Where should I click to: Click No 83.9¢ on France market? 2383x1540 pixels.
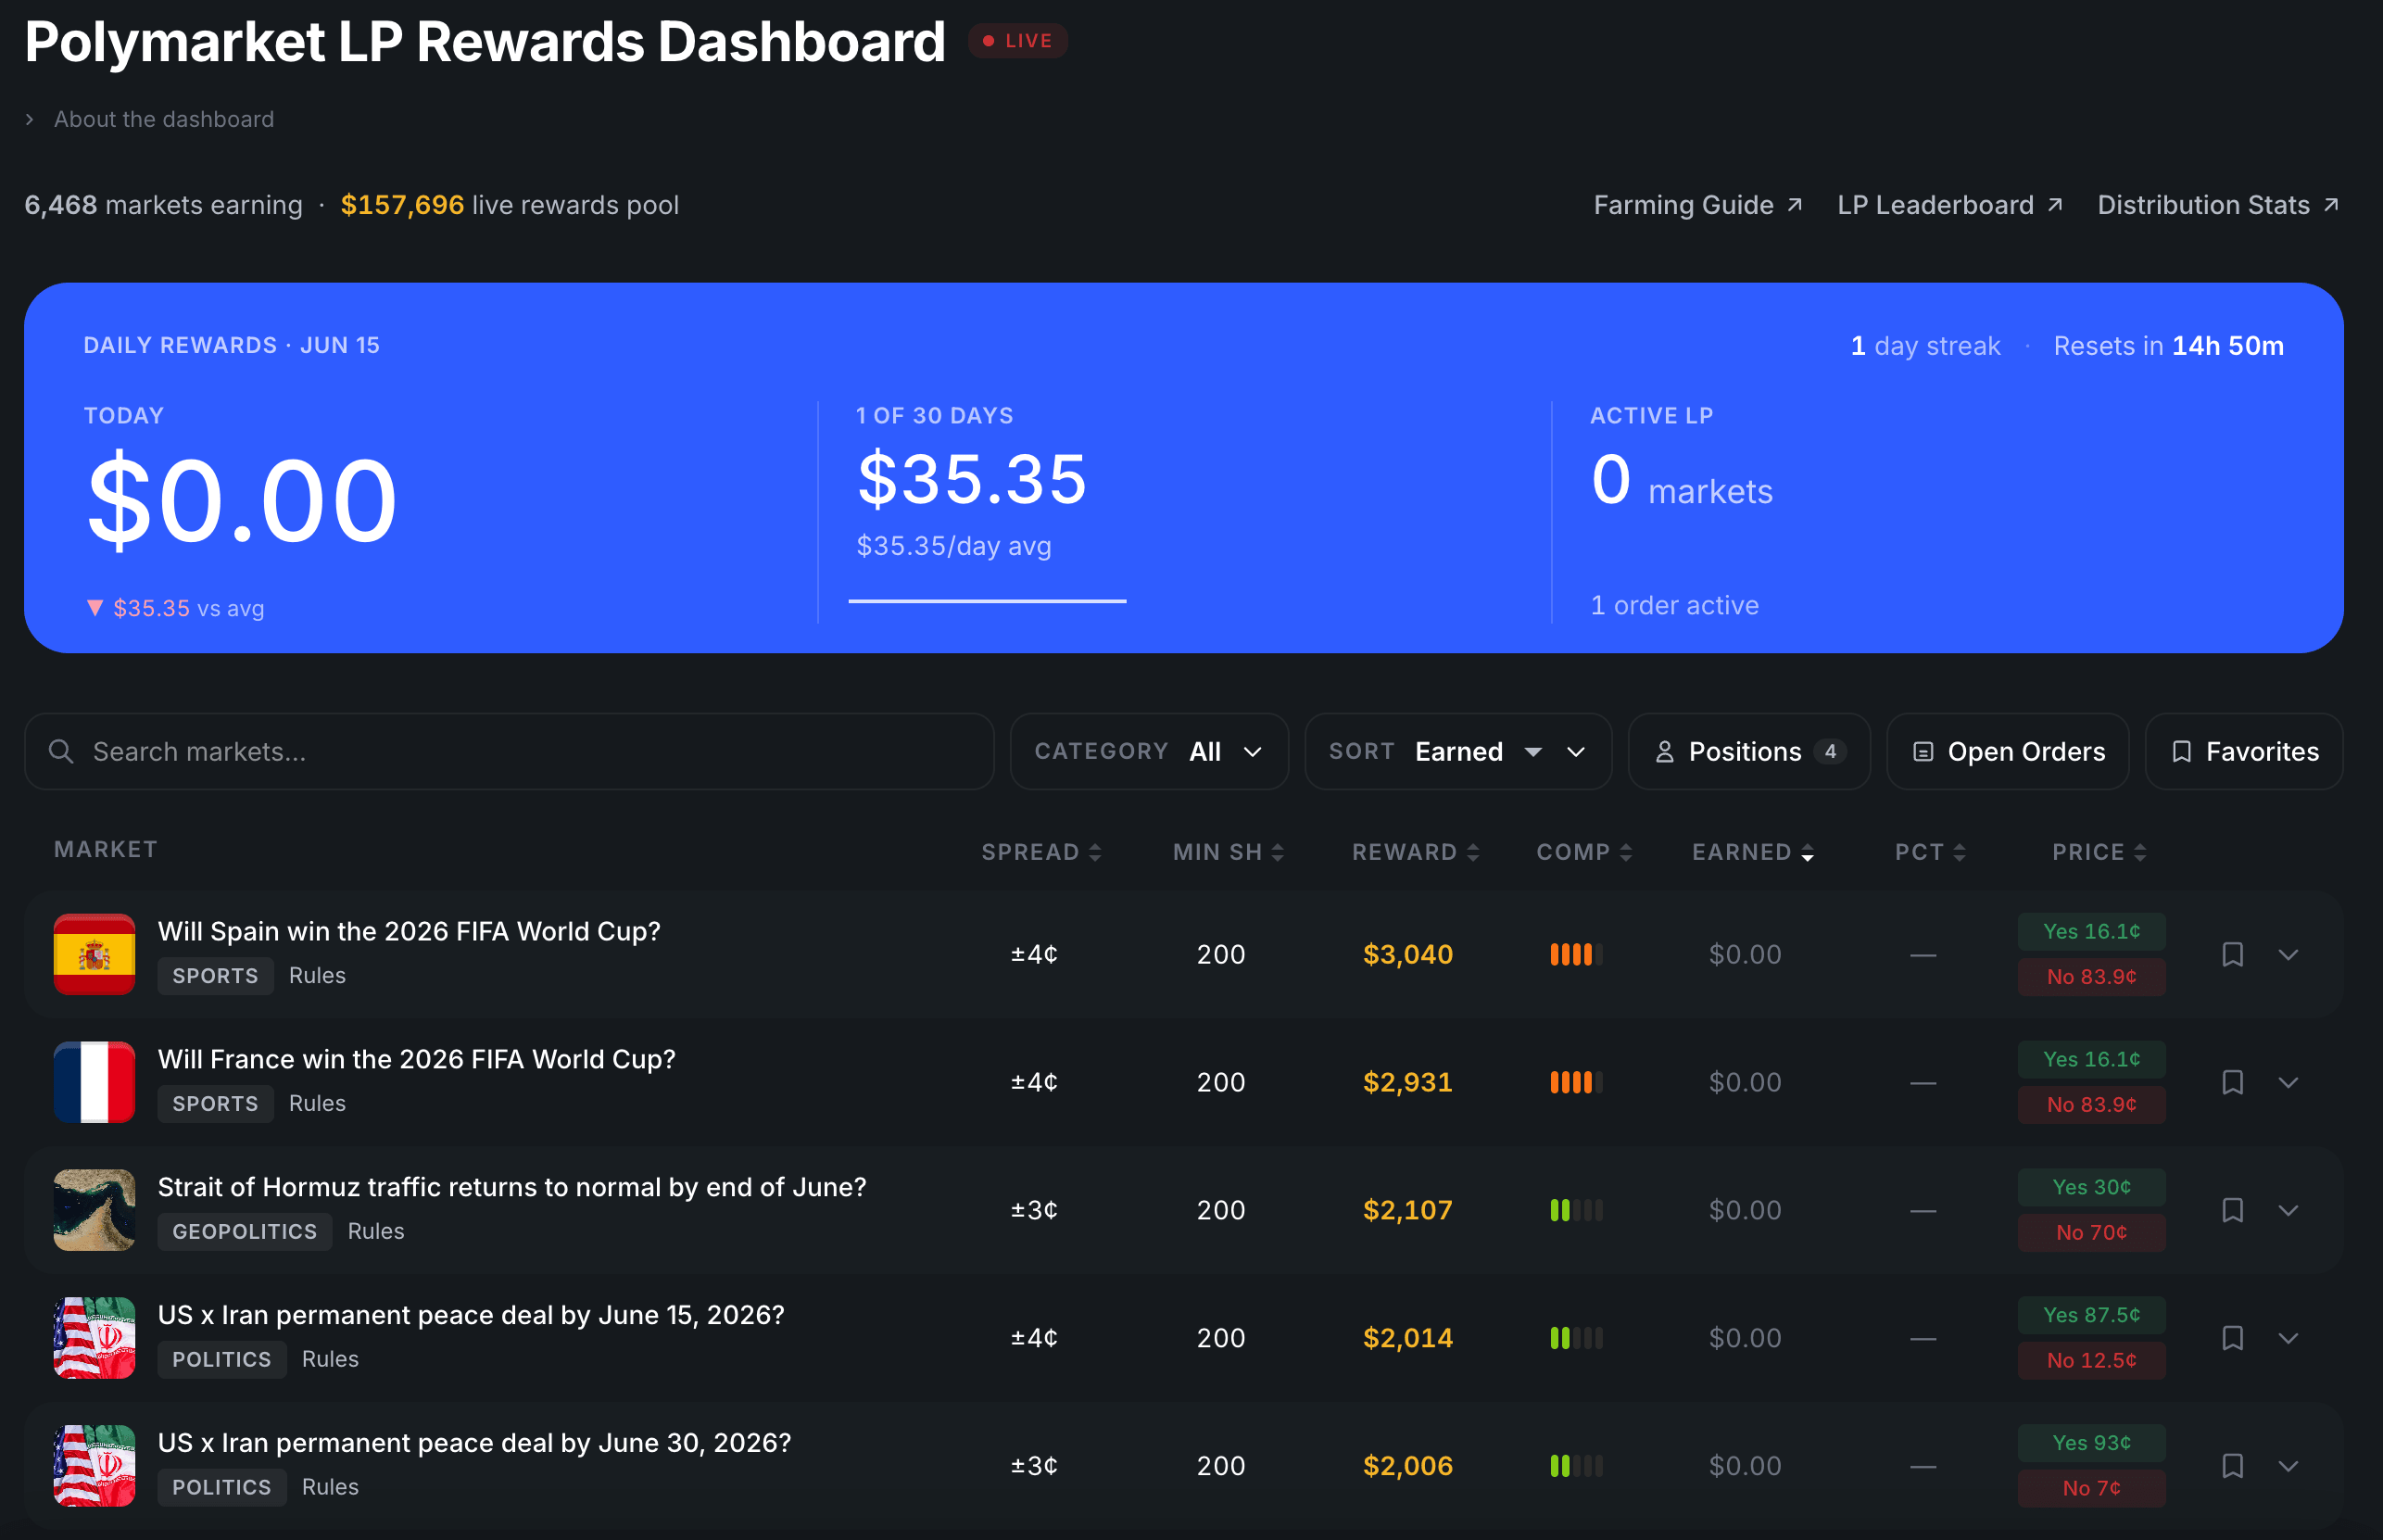click(2091, 1105)
